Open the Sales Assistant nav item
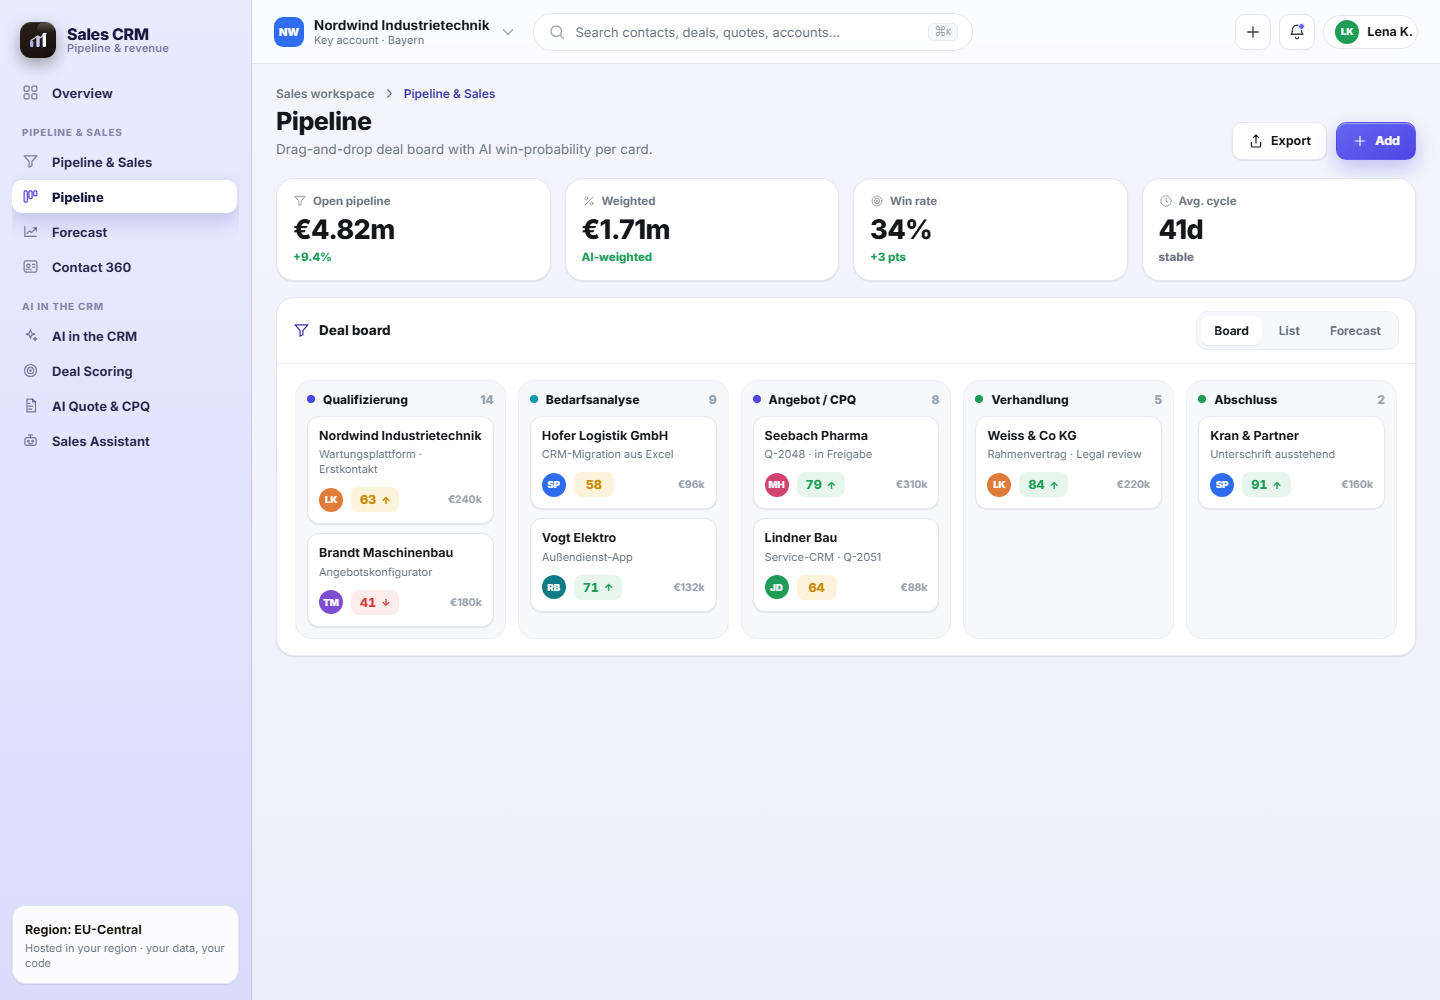Screen dimensions: 1440x1000 [x=125, y=441]
